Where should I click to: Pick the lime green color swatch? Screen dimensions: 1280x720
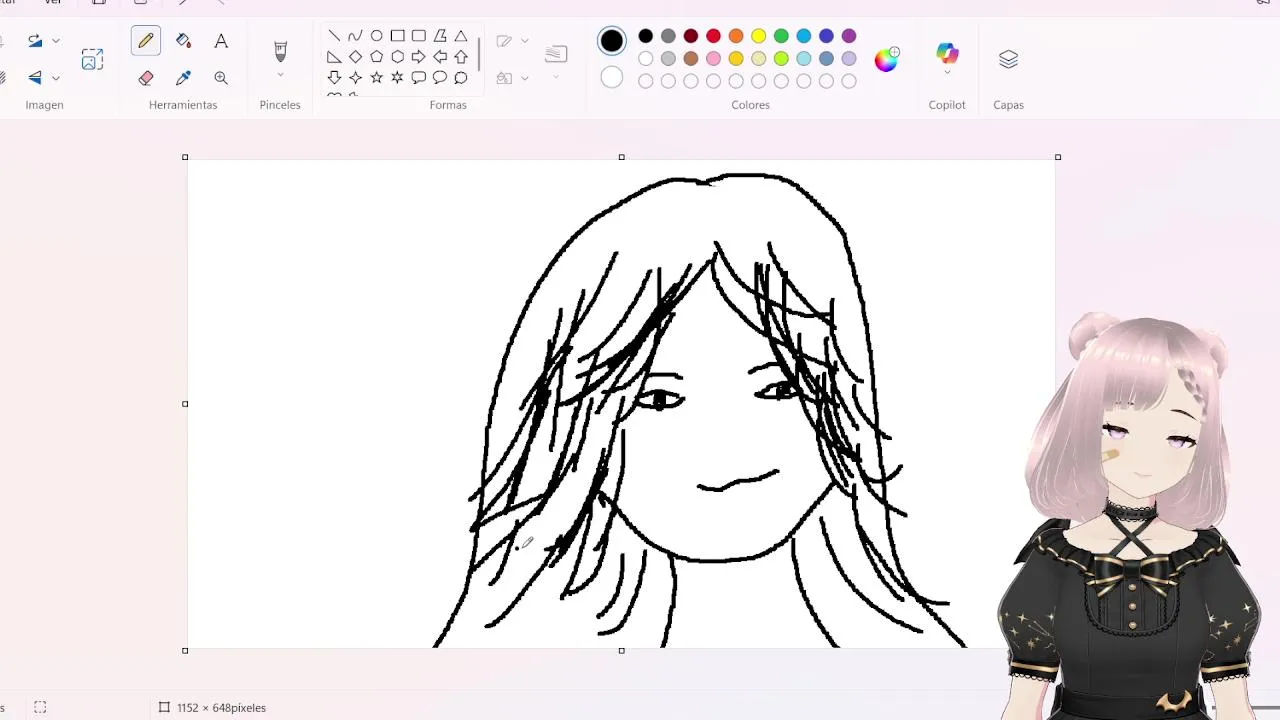(x=781, y=59)
